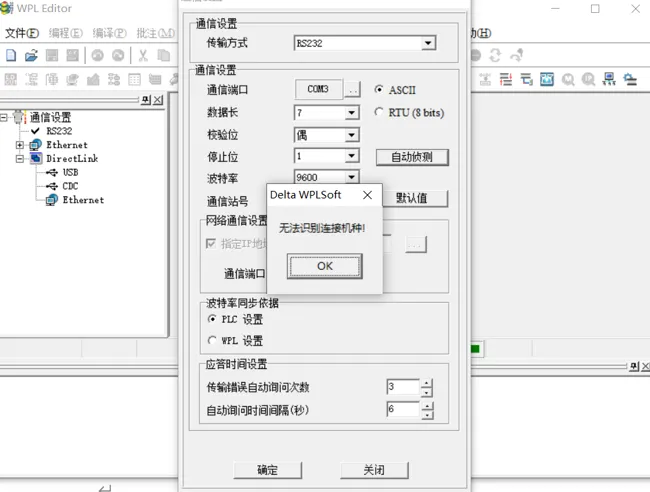The image size is (650, 492).
Task: Toggle the 指定IP地址 checkbox
Action: [211, 243]
